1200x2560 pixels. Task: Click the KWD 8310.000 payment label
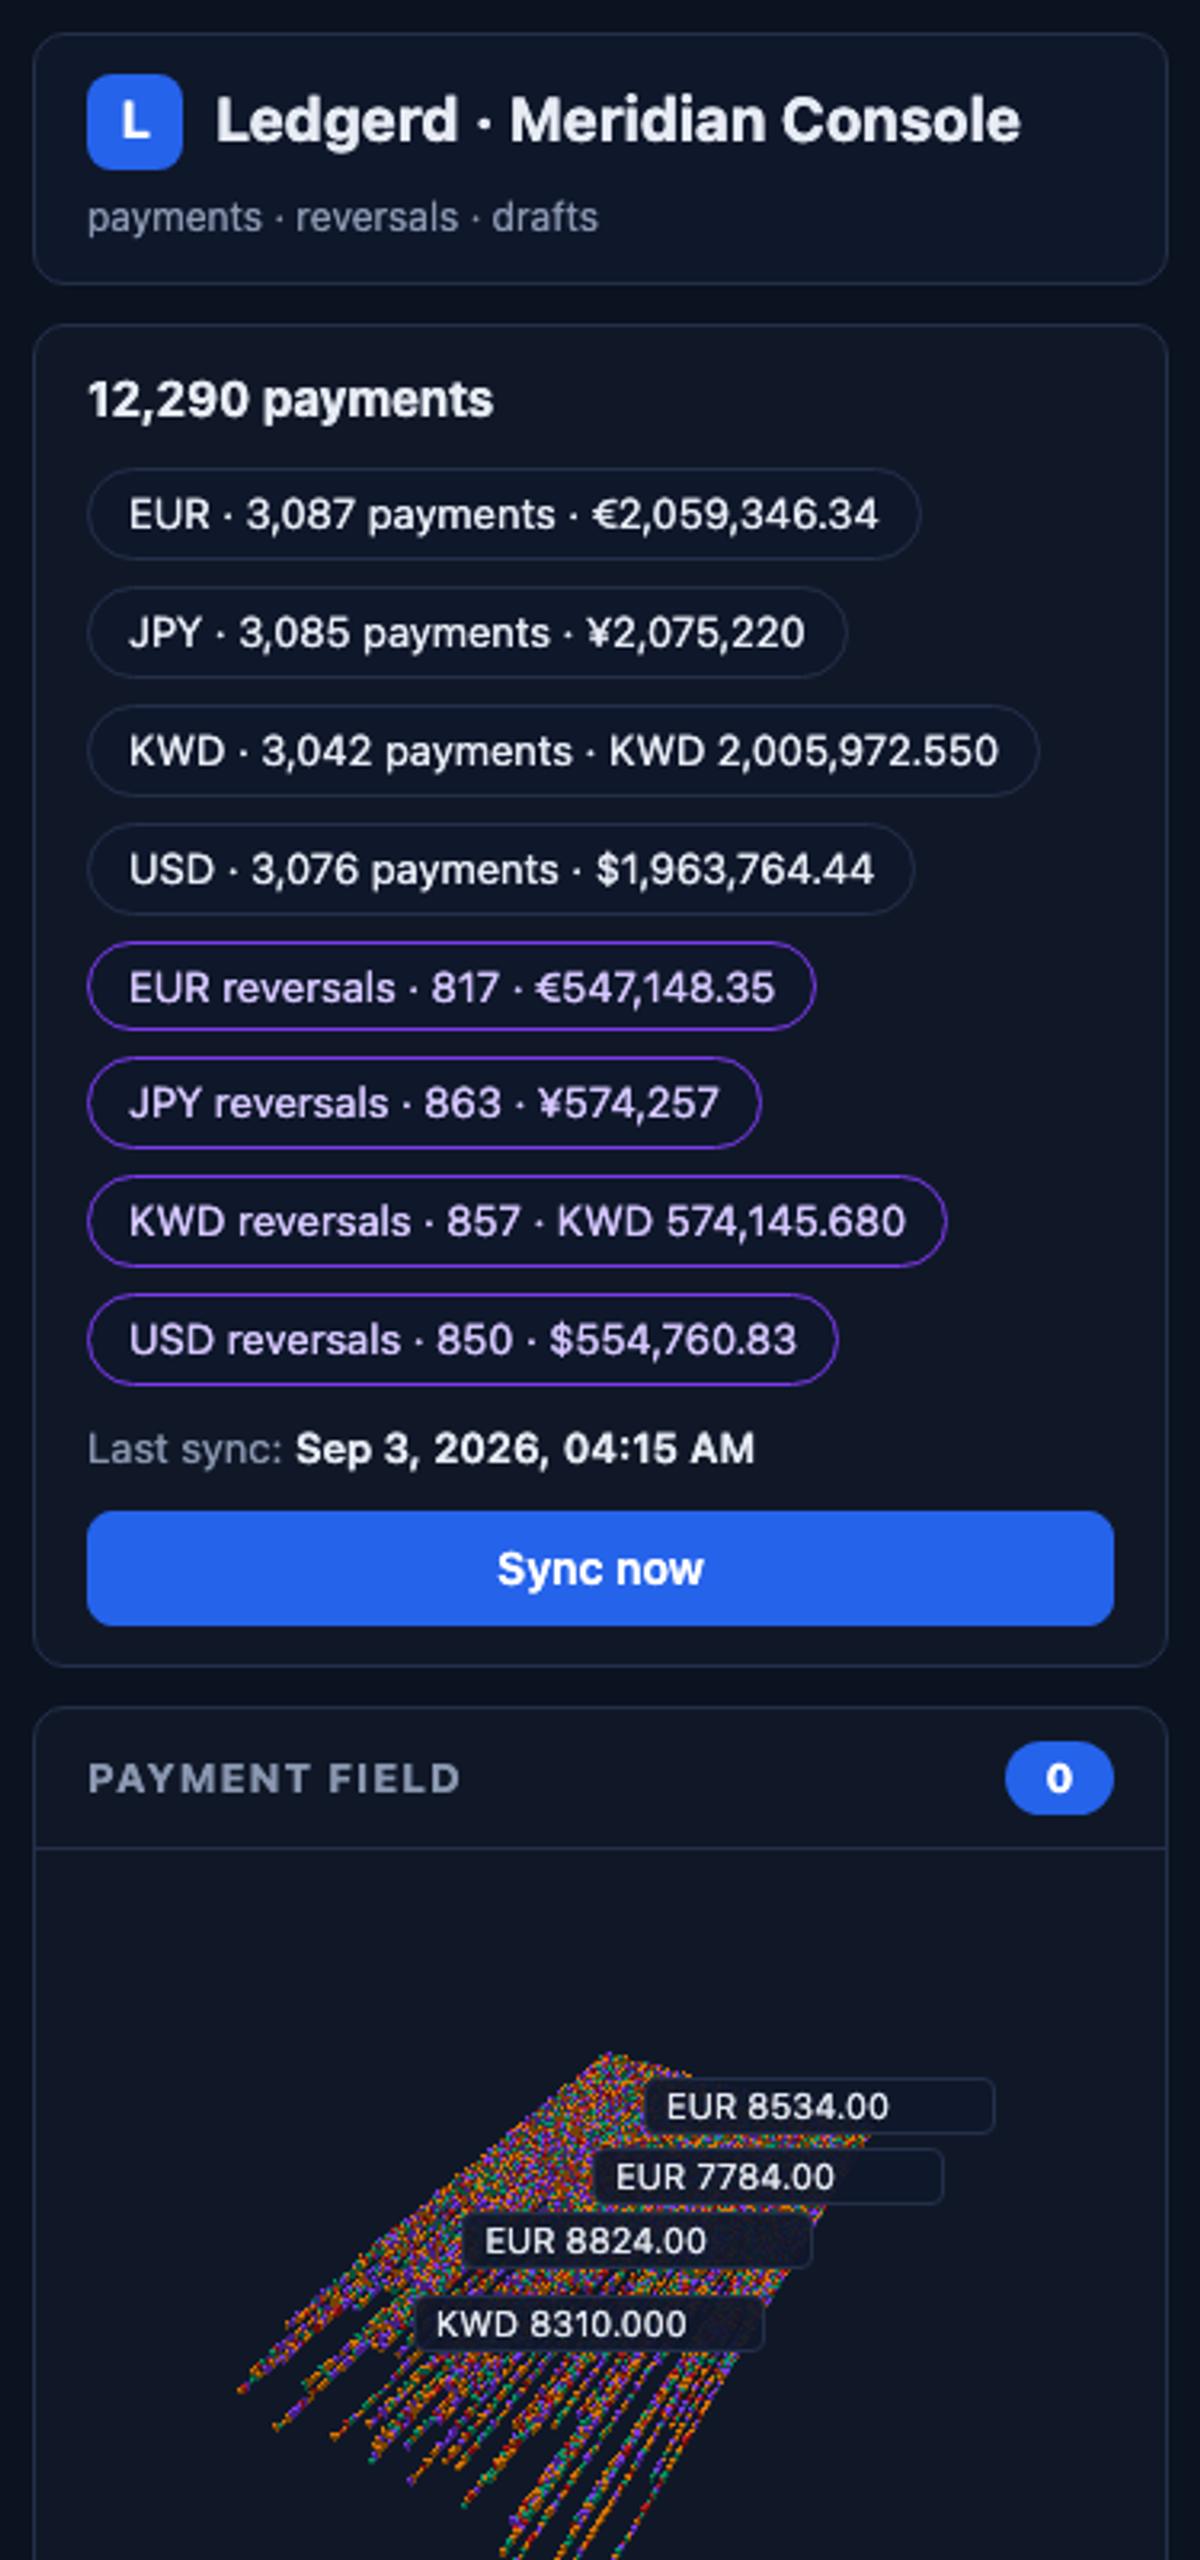click(x=589, y=2323)
